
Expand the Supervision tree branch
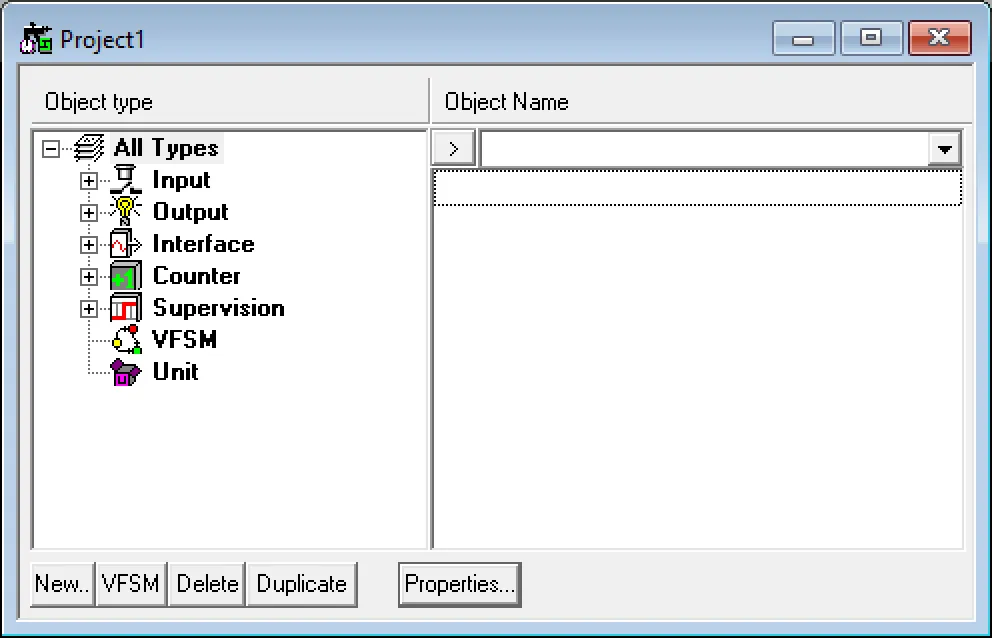click(x=88, y=308)
